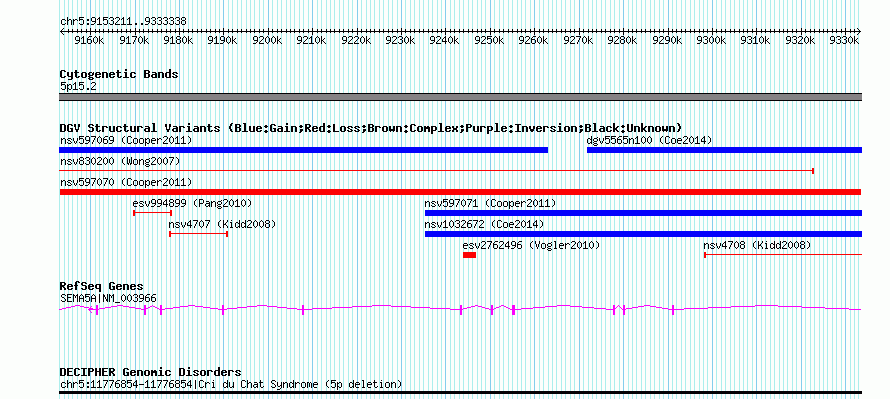Open the SEMA5A|NM_003966 gene label
This screenshot has height=399, width=890.
point(108,298)
